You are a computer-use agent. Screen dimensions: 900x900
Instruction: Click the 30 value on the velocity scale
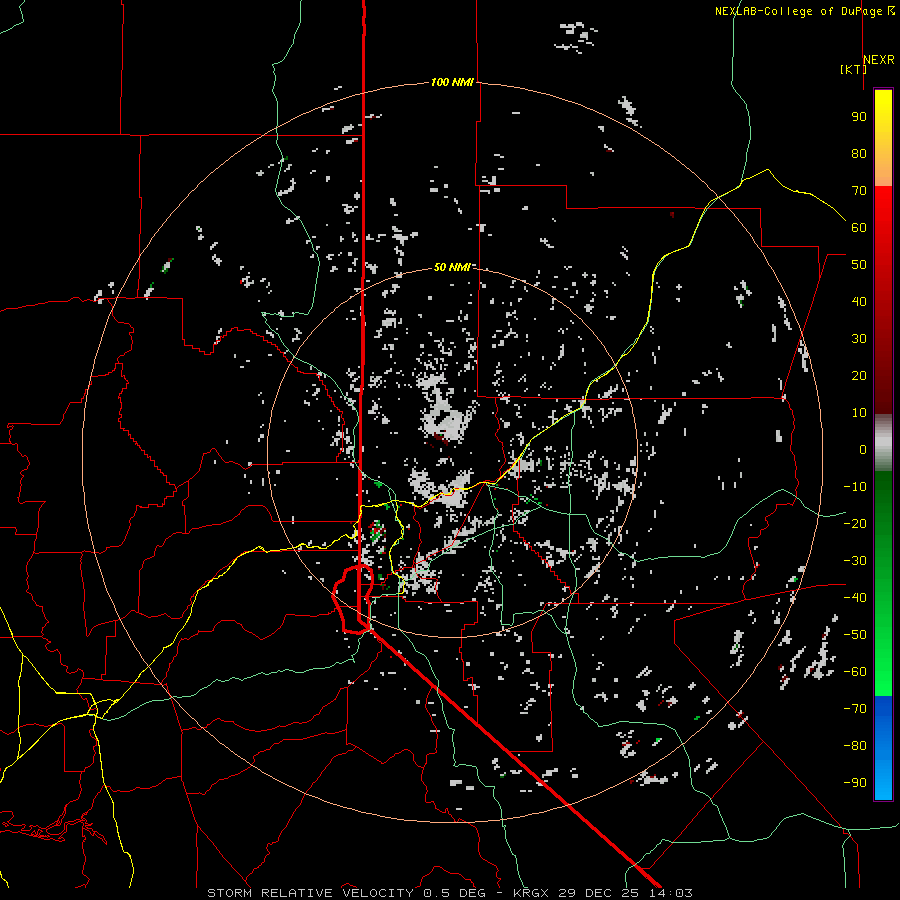[x=859, y=339]
